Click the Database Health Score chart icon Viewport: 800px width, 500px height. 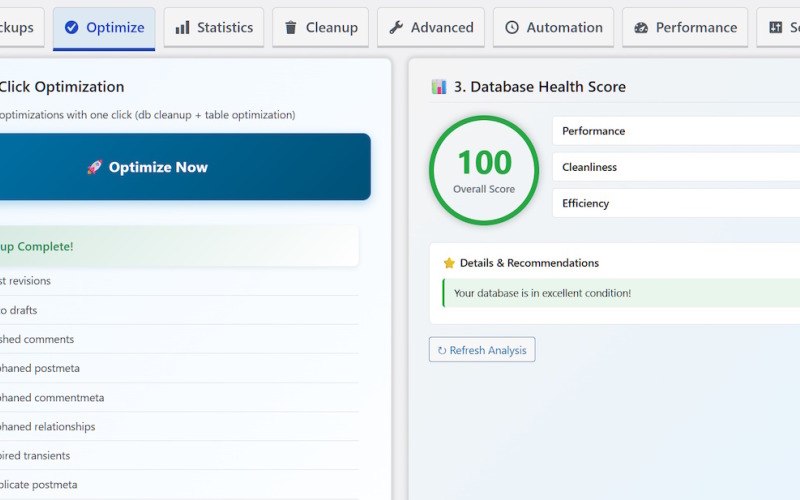point(439,87)
